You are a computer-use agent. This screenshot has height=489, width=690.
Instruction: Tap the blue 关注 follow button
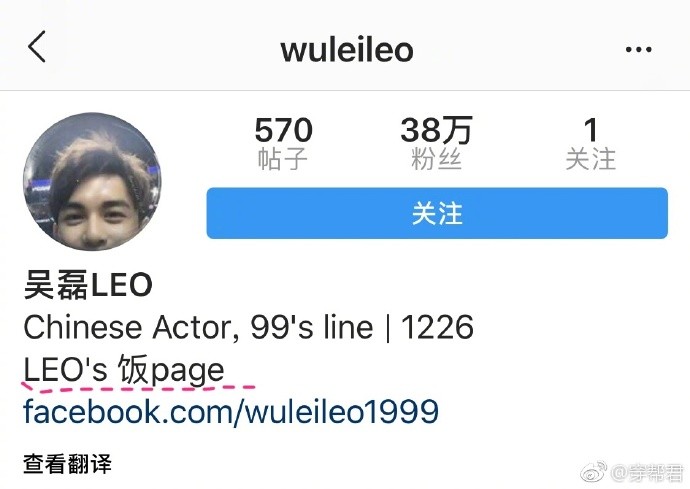click(437, 213)
